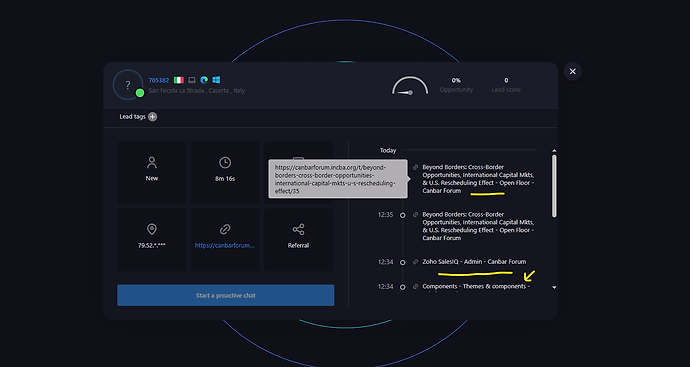
Task: Click the laptop device icon
Action: (x=192, y=80)
